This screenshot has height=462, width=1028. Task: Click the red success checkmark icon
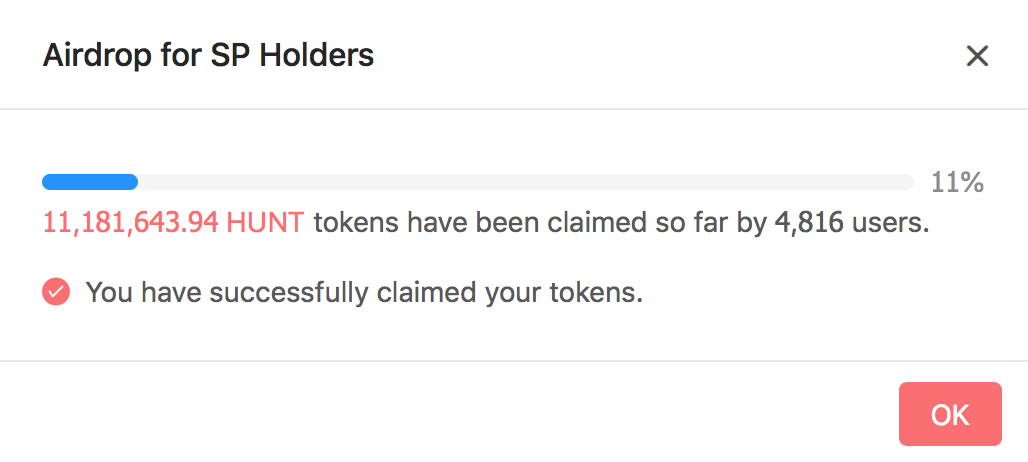click(x=56, y=293)
